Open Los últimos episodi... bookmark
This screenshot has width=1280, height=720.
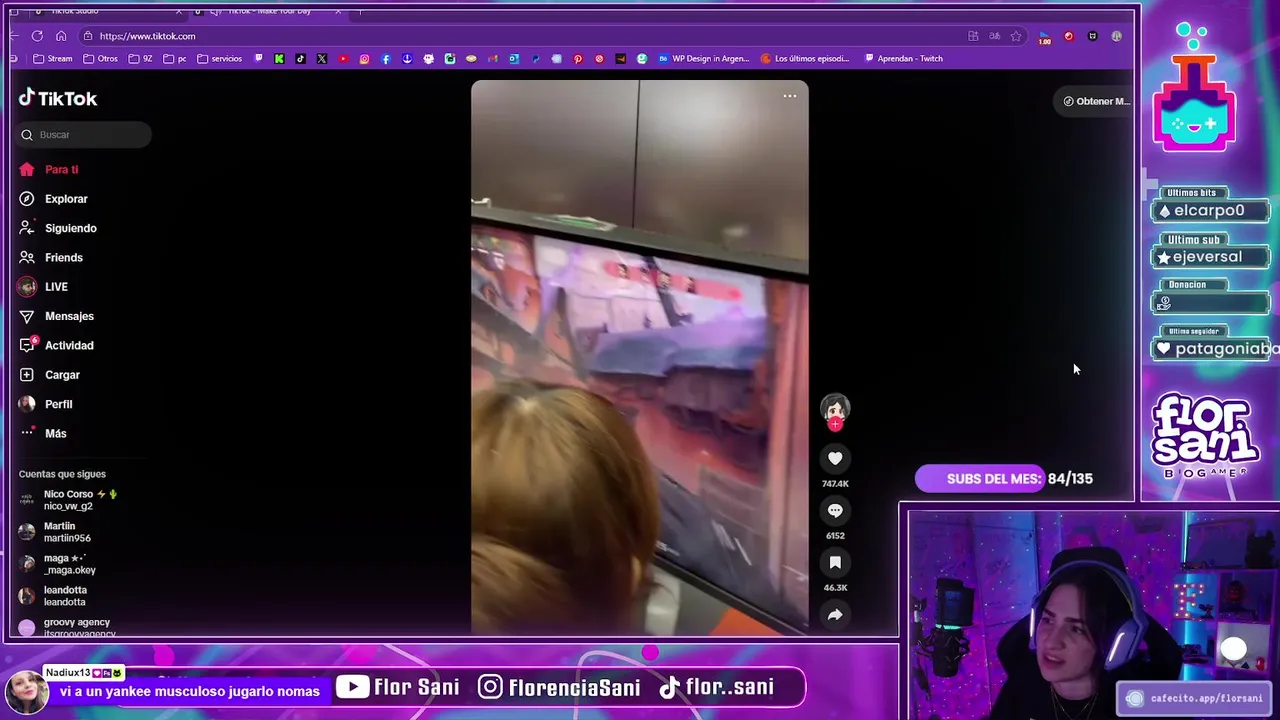806,58
